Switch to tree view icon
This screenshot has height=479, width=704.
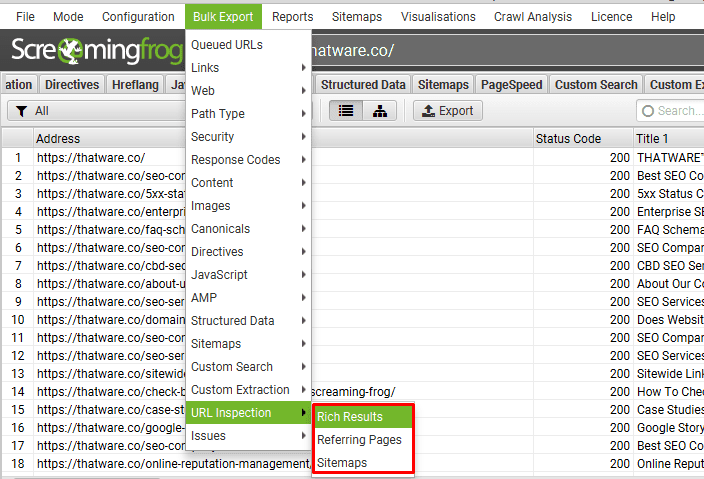click(380, 111)
